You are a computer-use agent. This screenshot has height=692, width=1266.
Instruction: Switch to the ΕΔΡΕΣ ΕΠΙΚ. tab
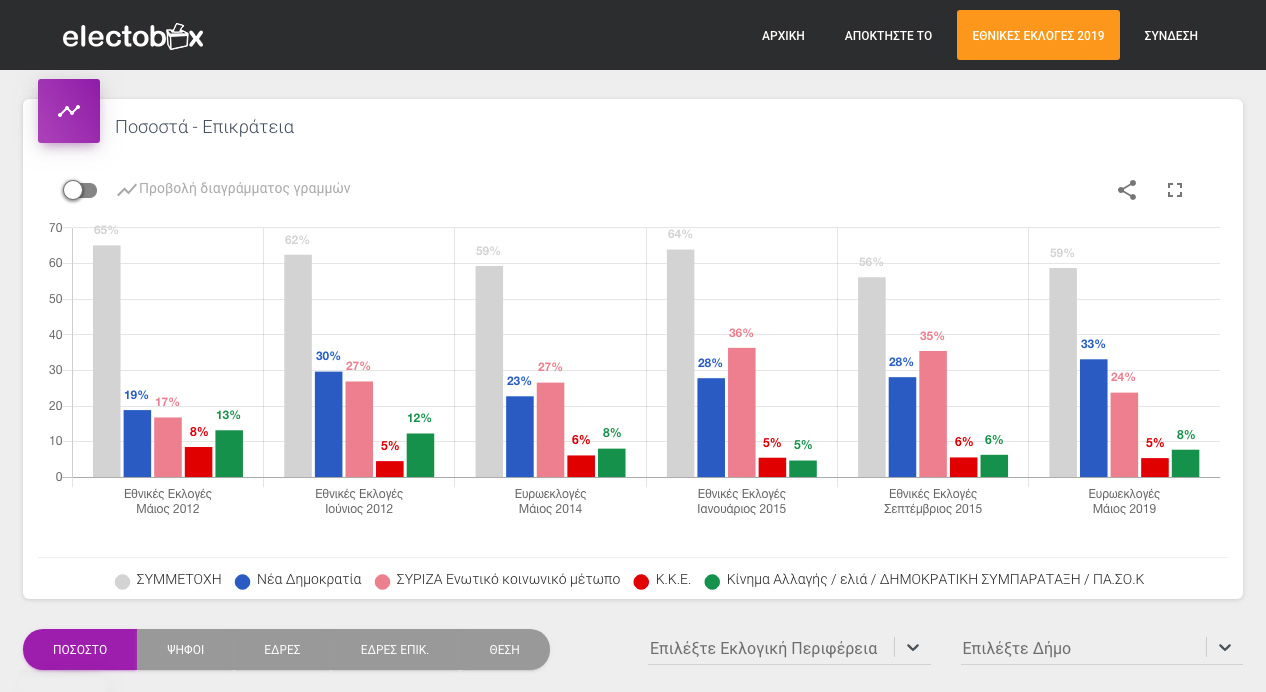coord(395,649)
